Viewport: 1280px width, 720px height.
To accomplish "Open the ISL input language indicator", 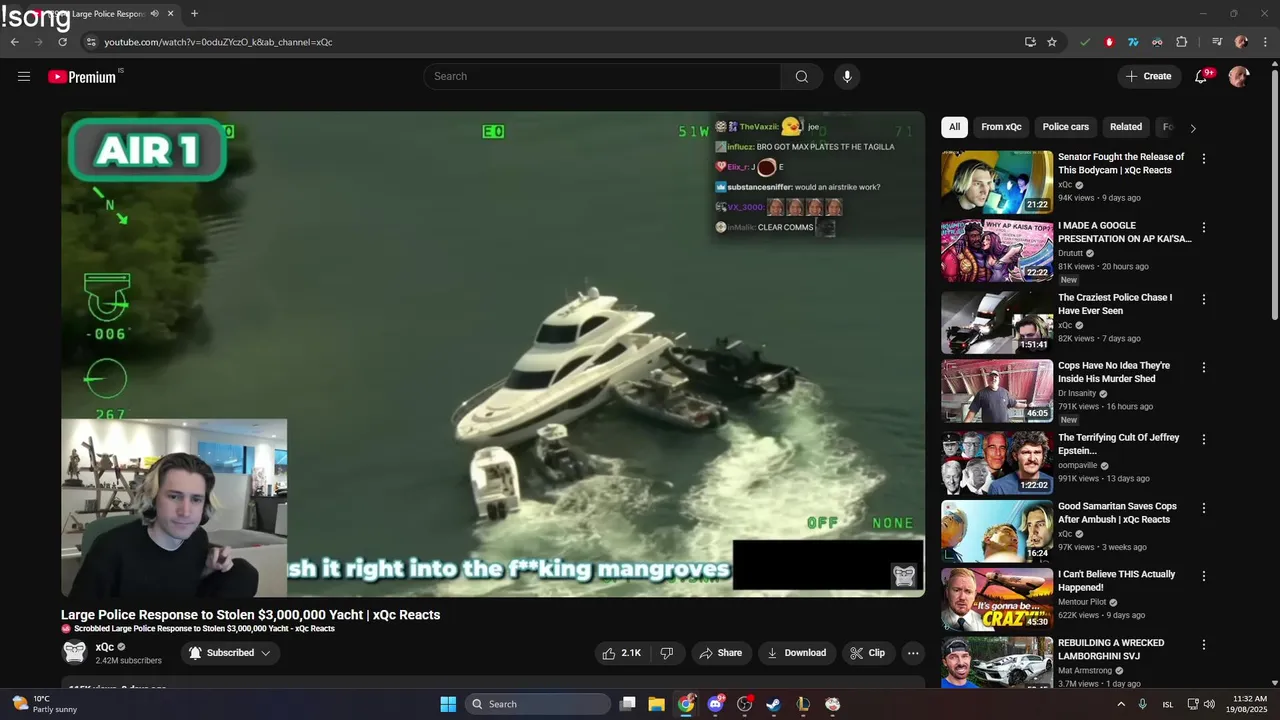I will tap(1168, 704).
